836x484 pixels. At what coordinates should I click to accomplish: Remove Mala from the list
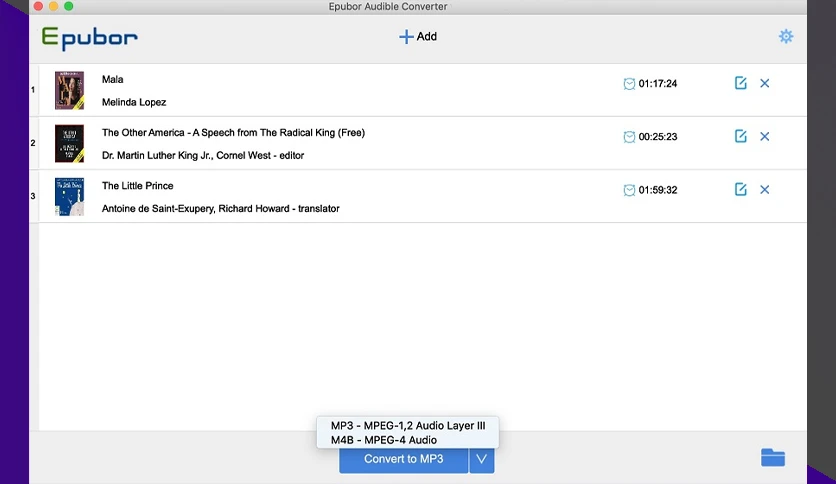(x=765, y=83)
